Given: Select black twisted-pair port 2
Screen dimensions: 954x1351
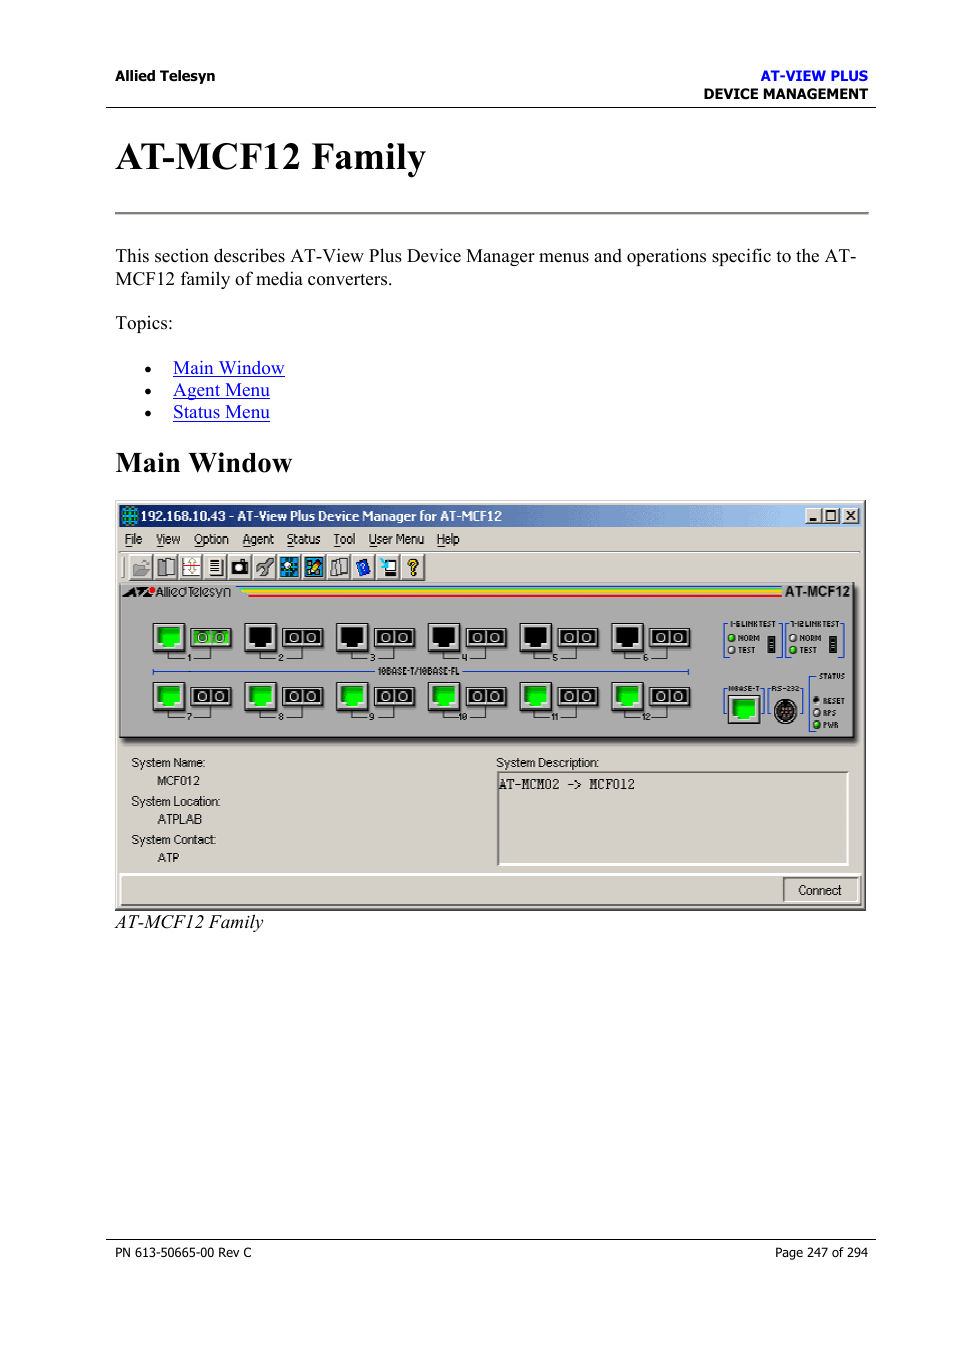Looking at the screenshot, I should (x=261, y=637).
